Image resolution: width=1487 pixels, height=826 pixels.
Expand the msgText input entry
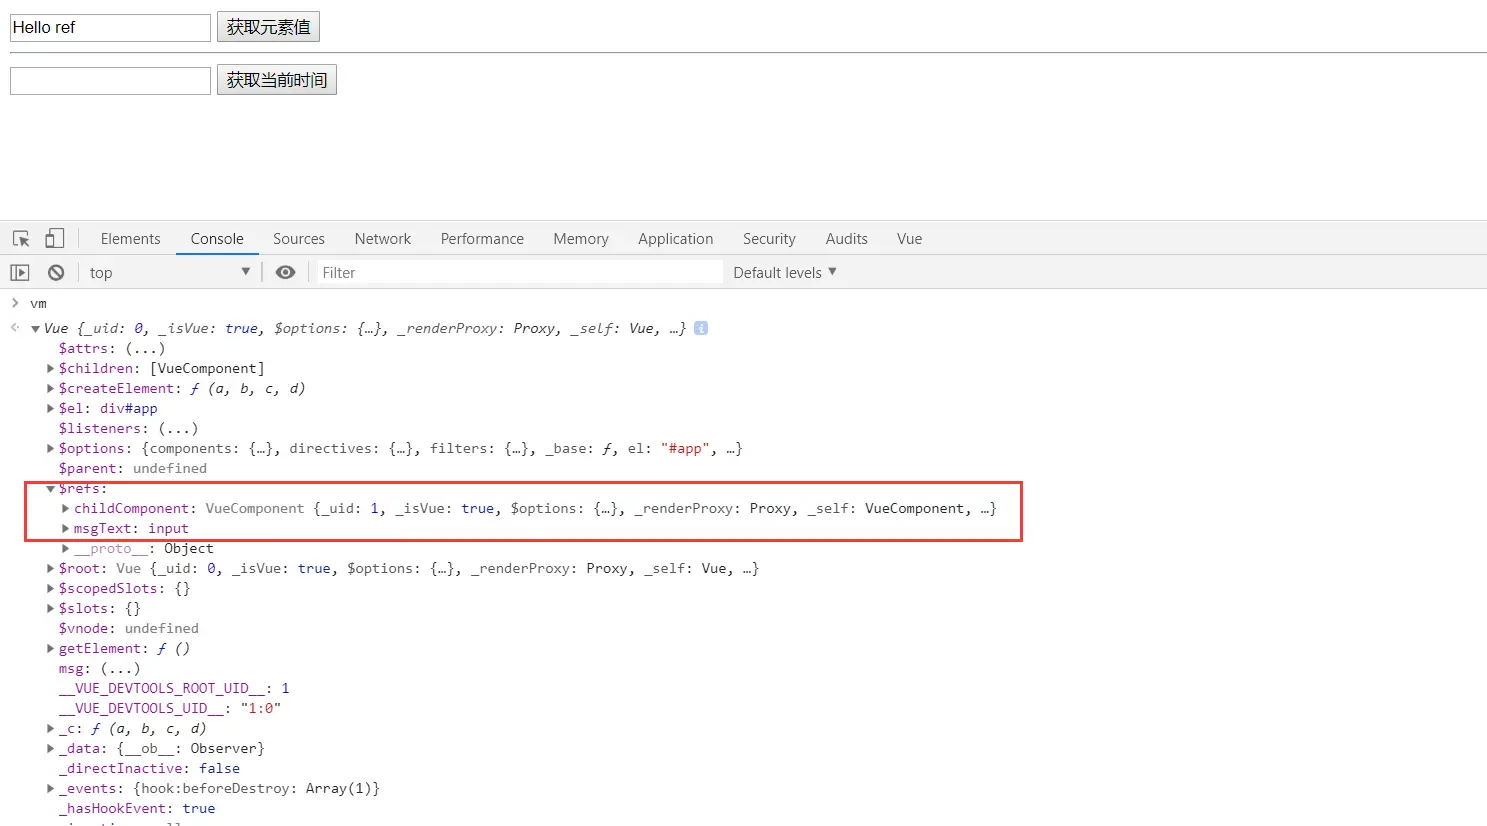tap(66, 528)
